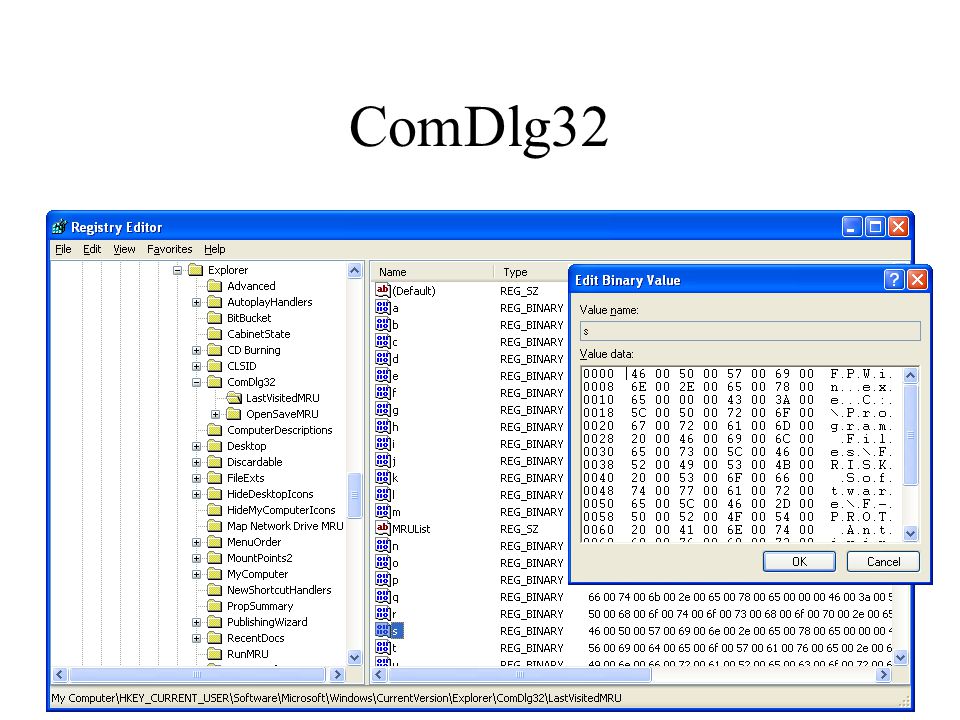Viewport: 960px width, 720px height.
Task: Expand the Desktop key
Action: coord(197,446)
